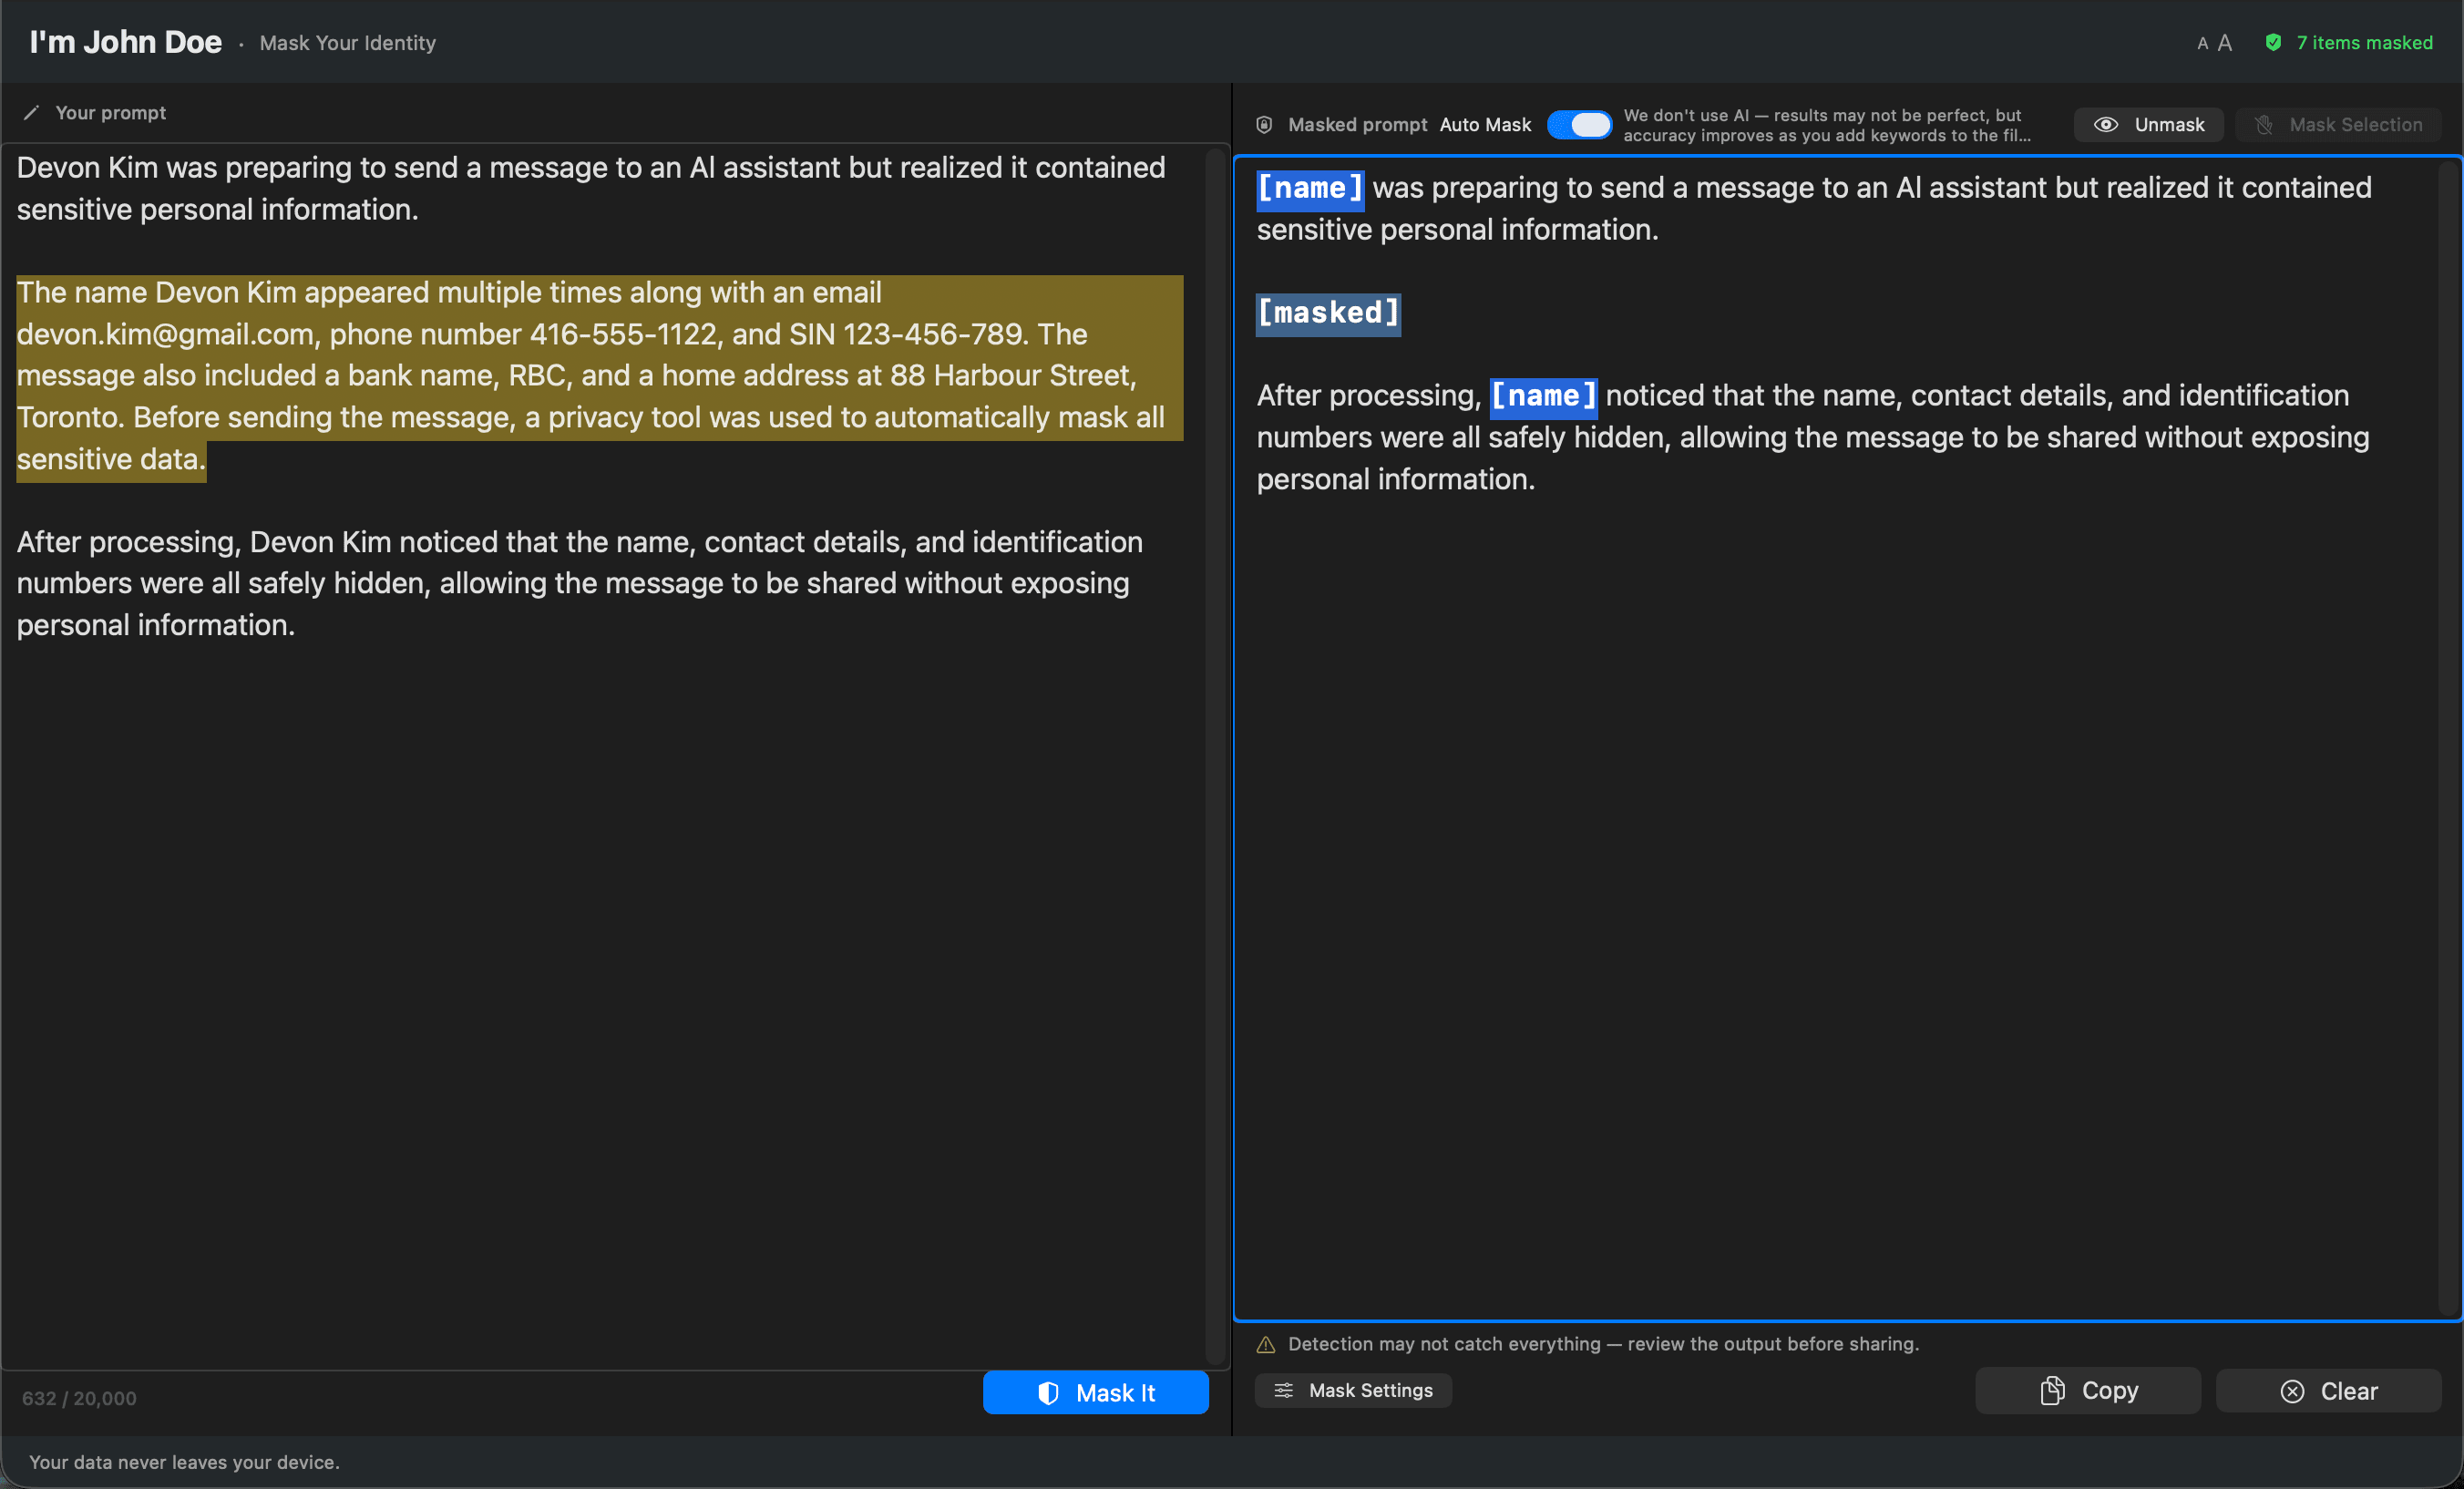
Task: Select the Mask Your Identity header item
Action: tap(347, 42)
